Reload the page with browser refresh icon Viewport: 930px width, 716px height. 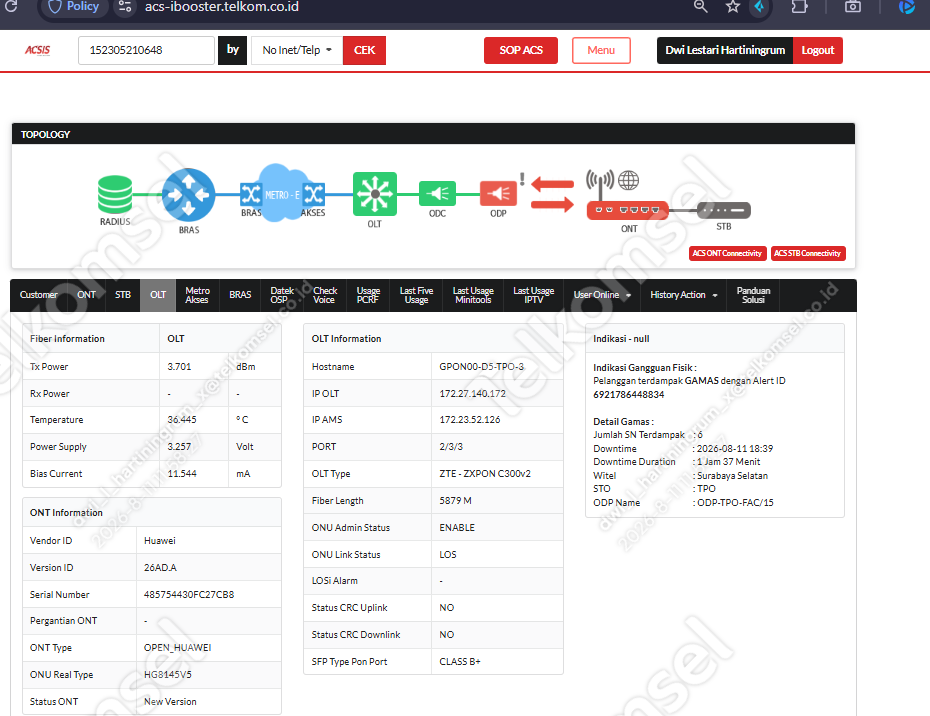click(11, 7)
